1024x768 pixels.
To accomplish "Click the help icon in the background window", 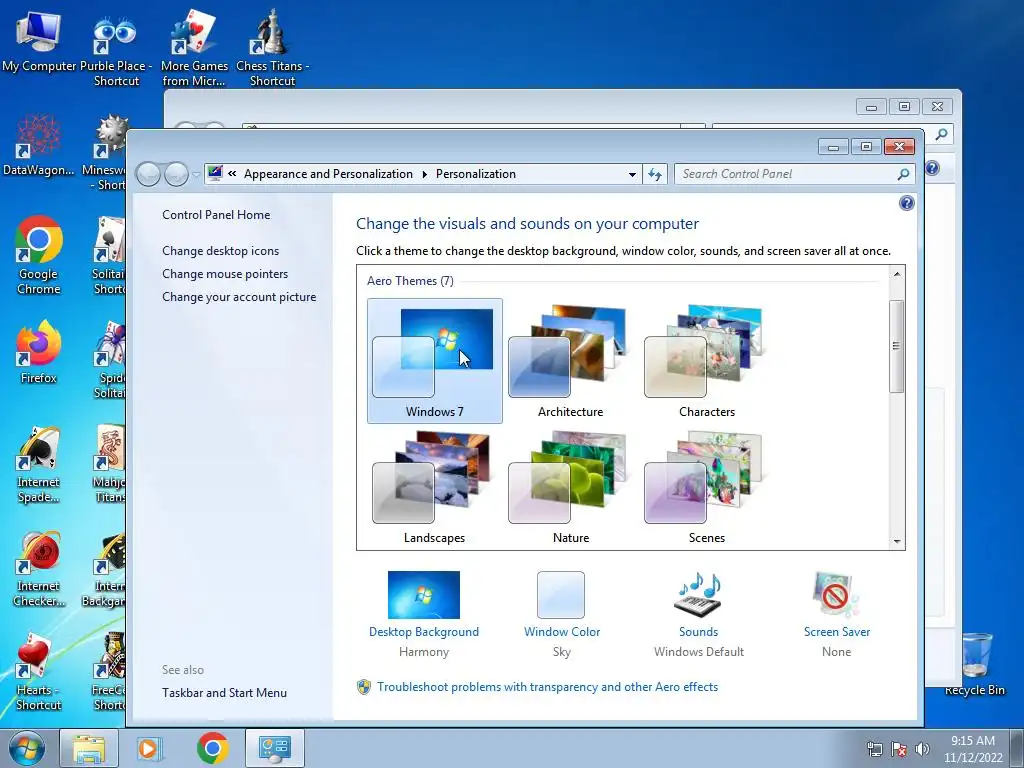I will pyautogui.click(x=933, y=168).
